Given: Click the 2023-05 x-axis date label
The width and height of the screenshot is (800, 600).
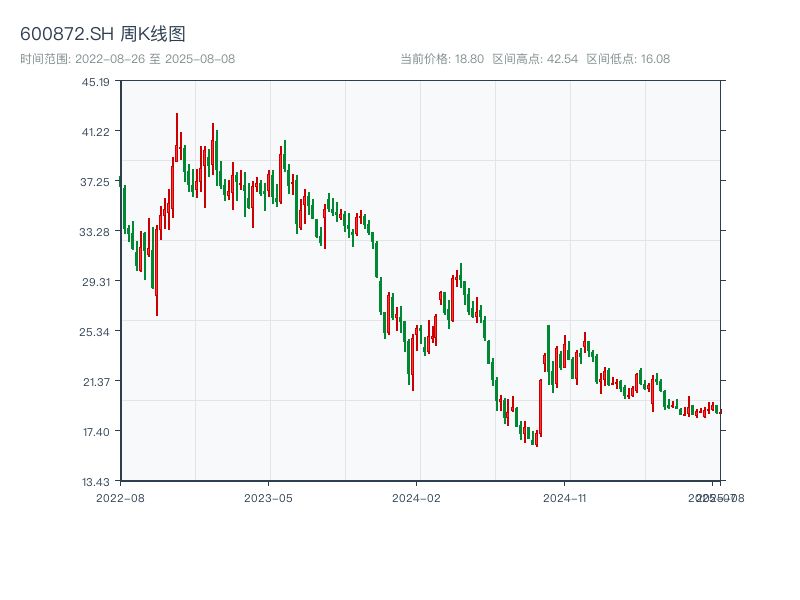Looking at the screenshot, I should point(268,497).
